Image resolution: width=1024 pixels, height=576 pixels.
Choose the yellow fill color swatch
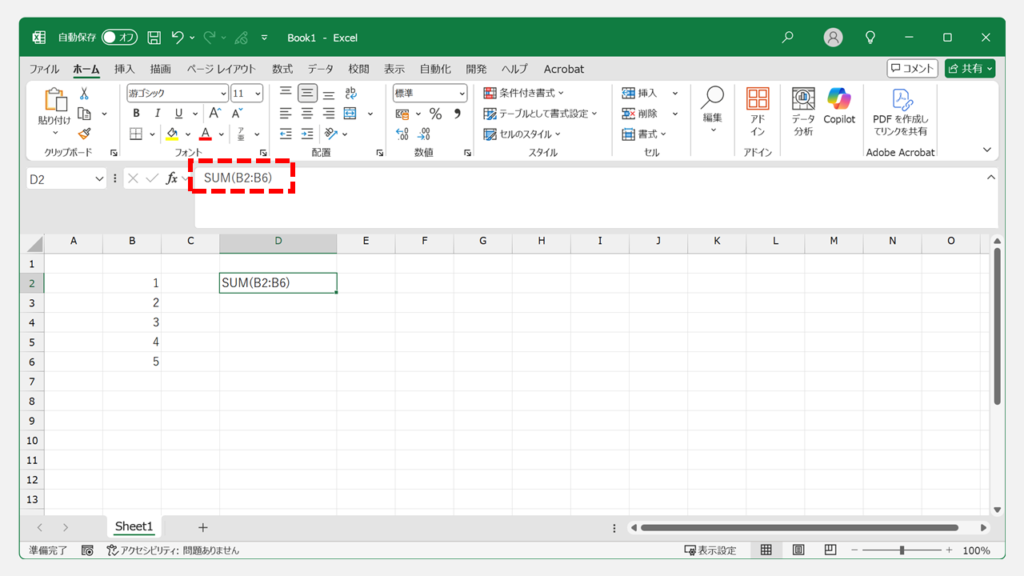(172, 134)
